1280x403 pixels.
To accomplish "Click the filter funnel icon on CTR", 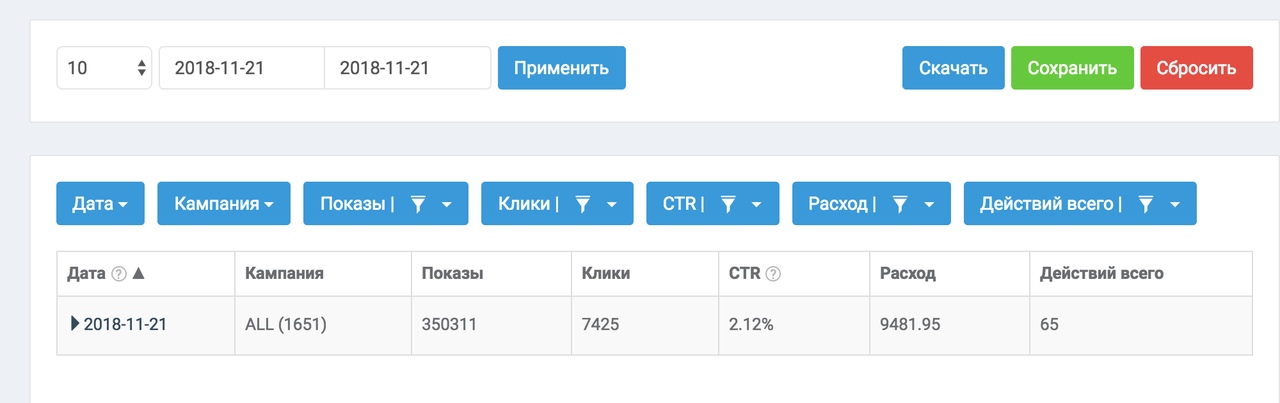I will 729,204.
